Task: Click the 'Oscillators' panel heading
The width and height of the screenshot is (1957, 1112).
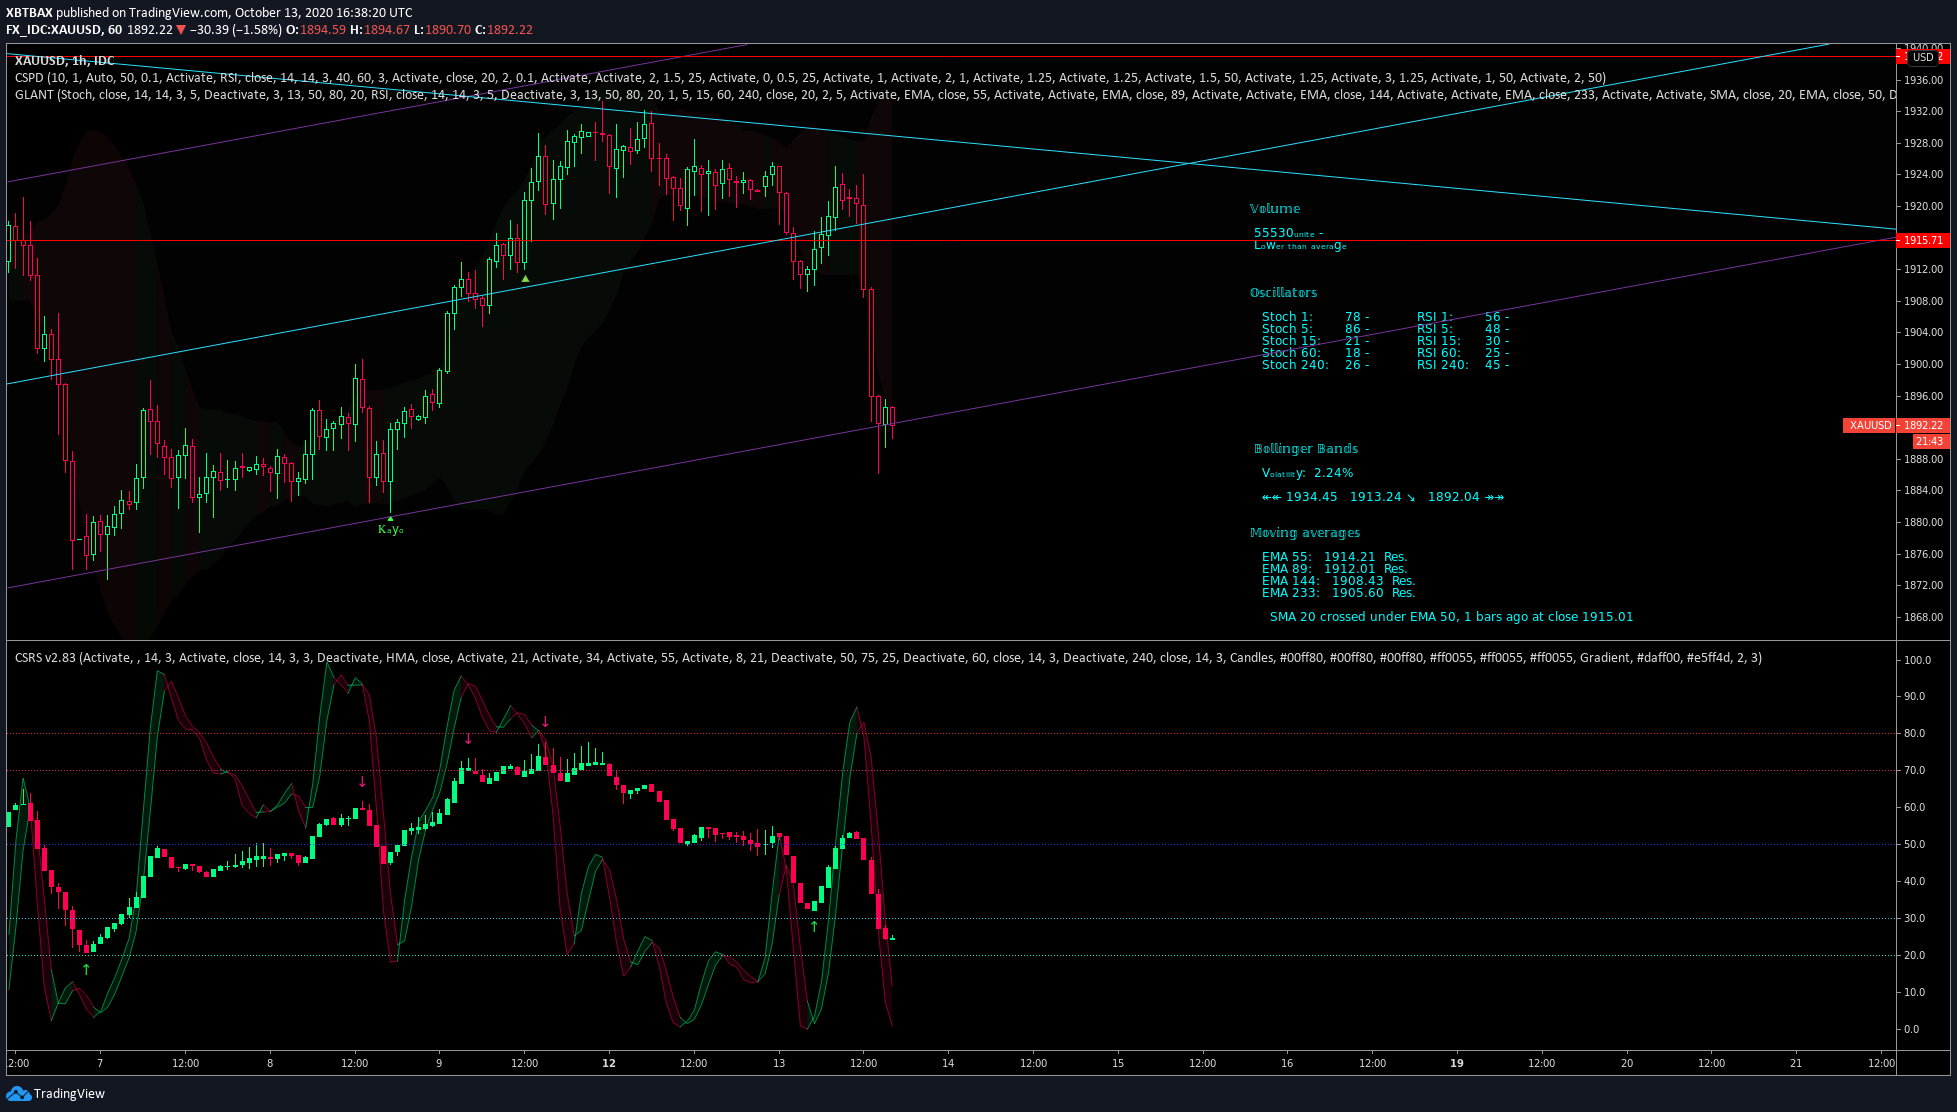Action: [1283, 293]
